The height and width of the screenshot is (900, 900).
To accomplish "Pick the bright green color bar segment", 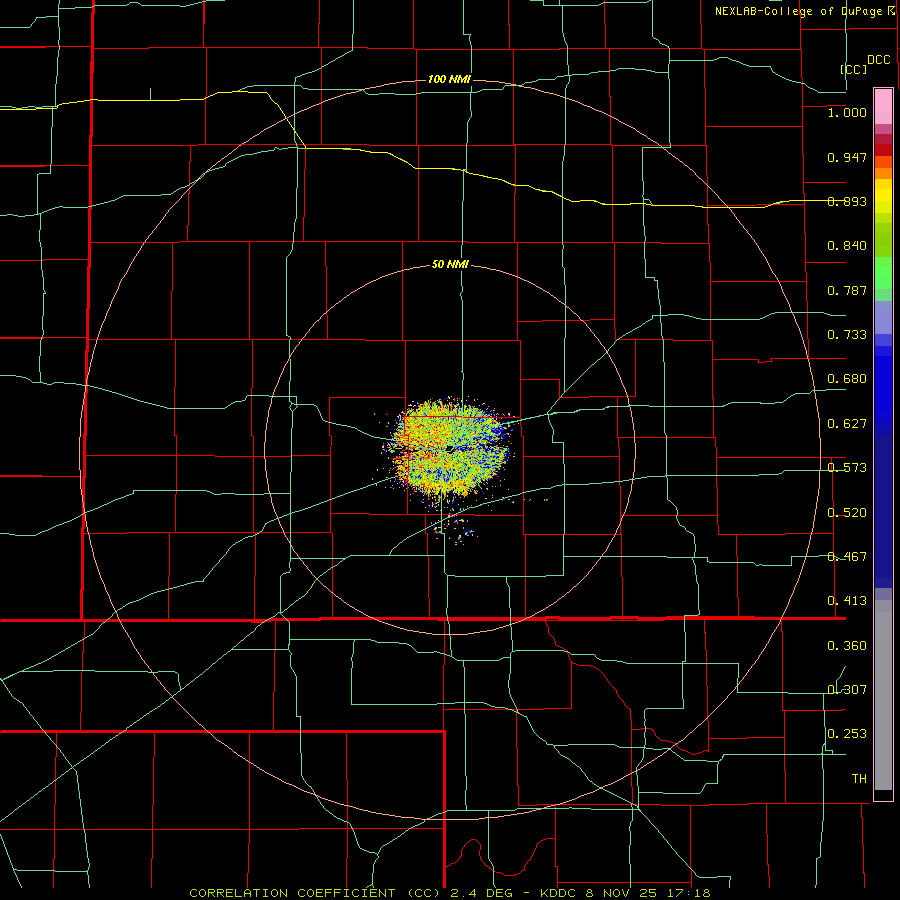I will (883, 273).
